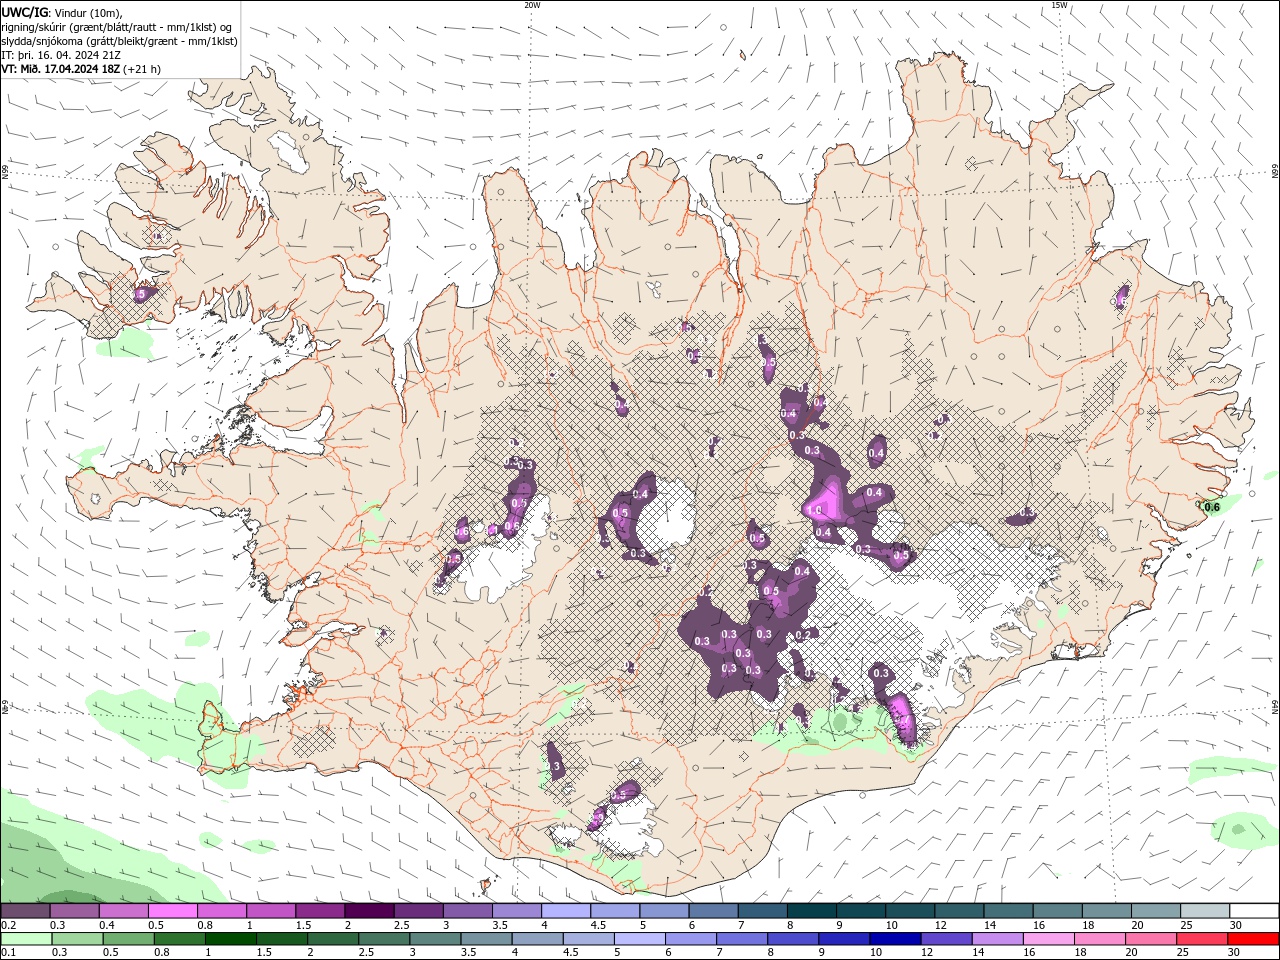1280x960 pixels.
Task: Click the pink rain scale swatch labeled 18
Action: click(x=1101, y=939)
